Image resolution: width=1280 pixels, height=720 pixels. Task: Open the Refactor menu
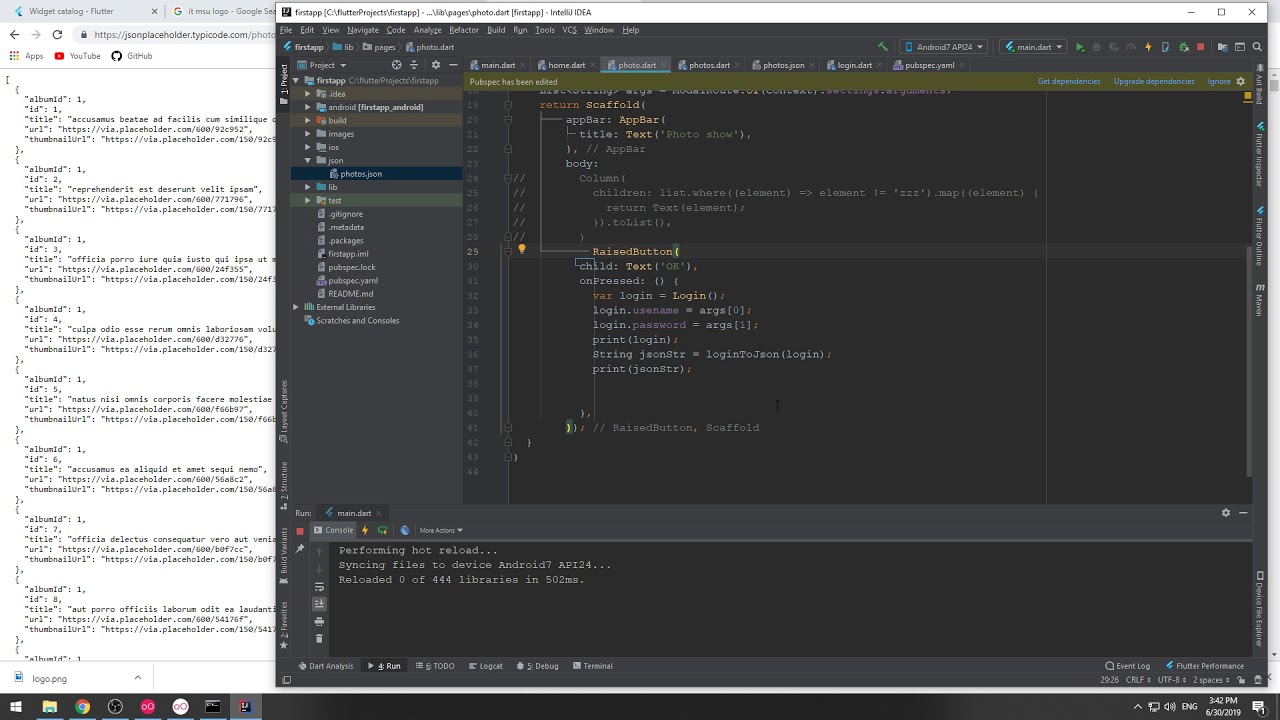tap(464, 30)
